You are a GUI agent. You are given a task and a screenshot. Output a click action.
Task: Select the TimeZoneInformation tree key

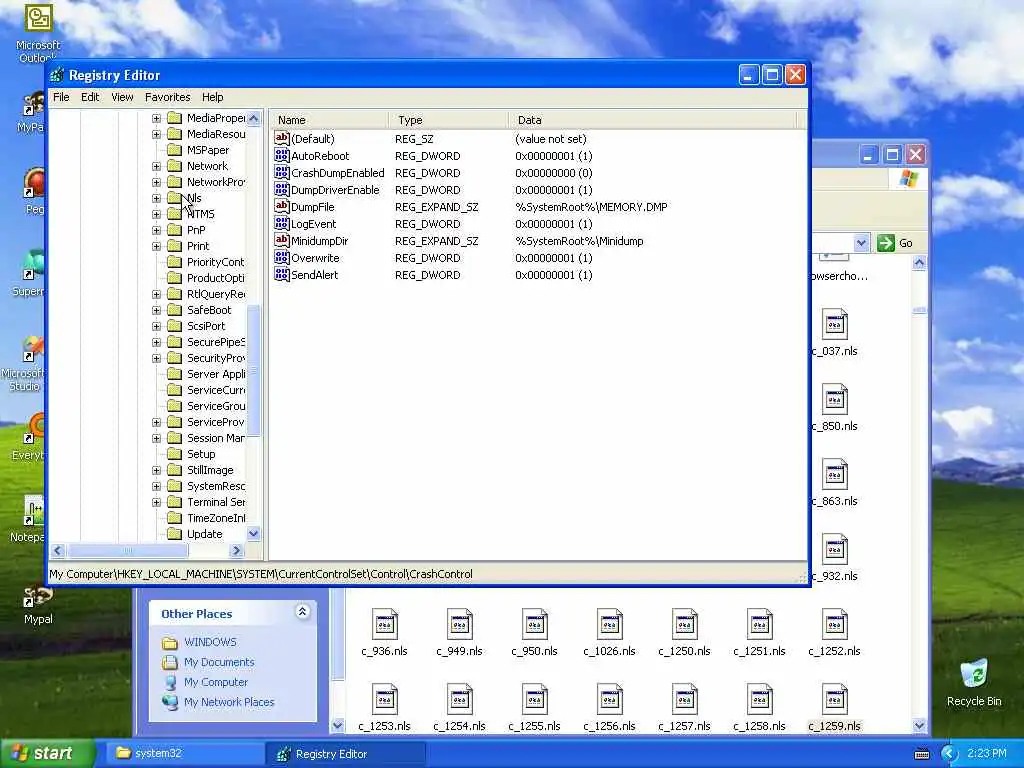point(216,518)
